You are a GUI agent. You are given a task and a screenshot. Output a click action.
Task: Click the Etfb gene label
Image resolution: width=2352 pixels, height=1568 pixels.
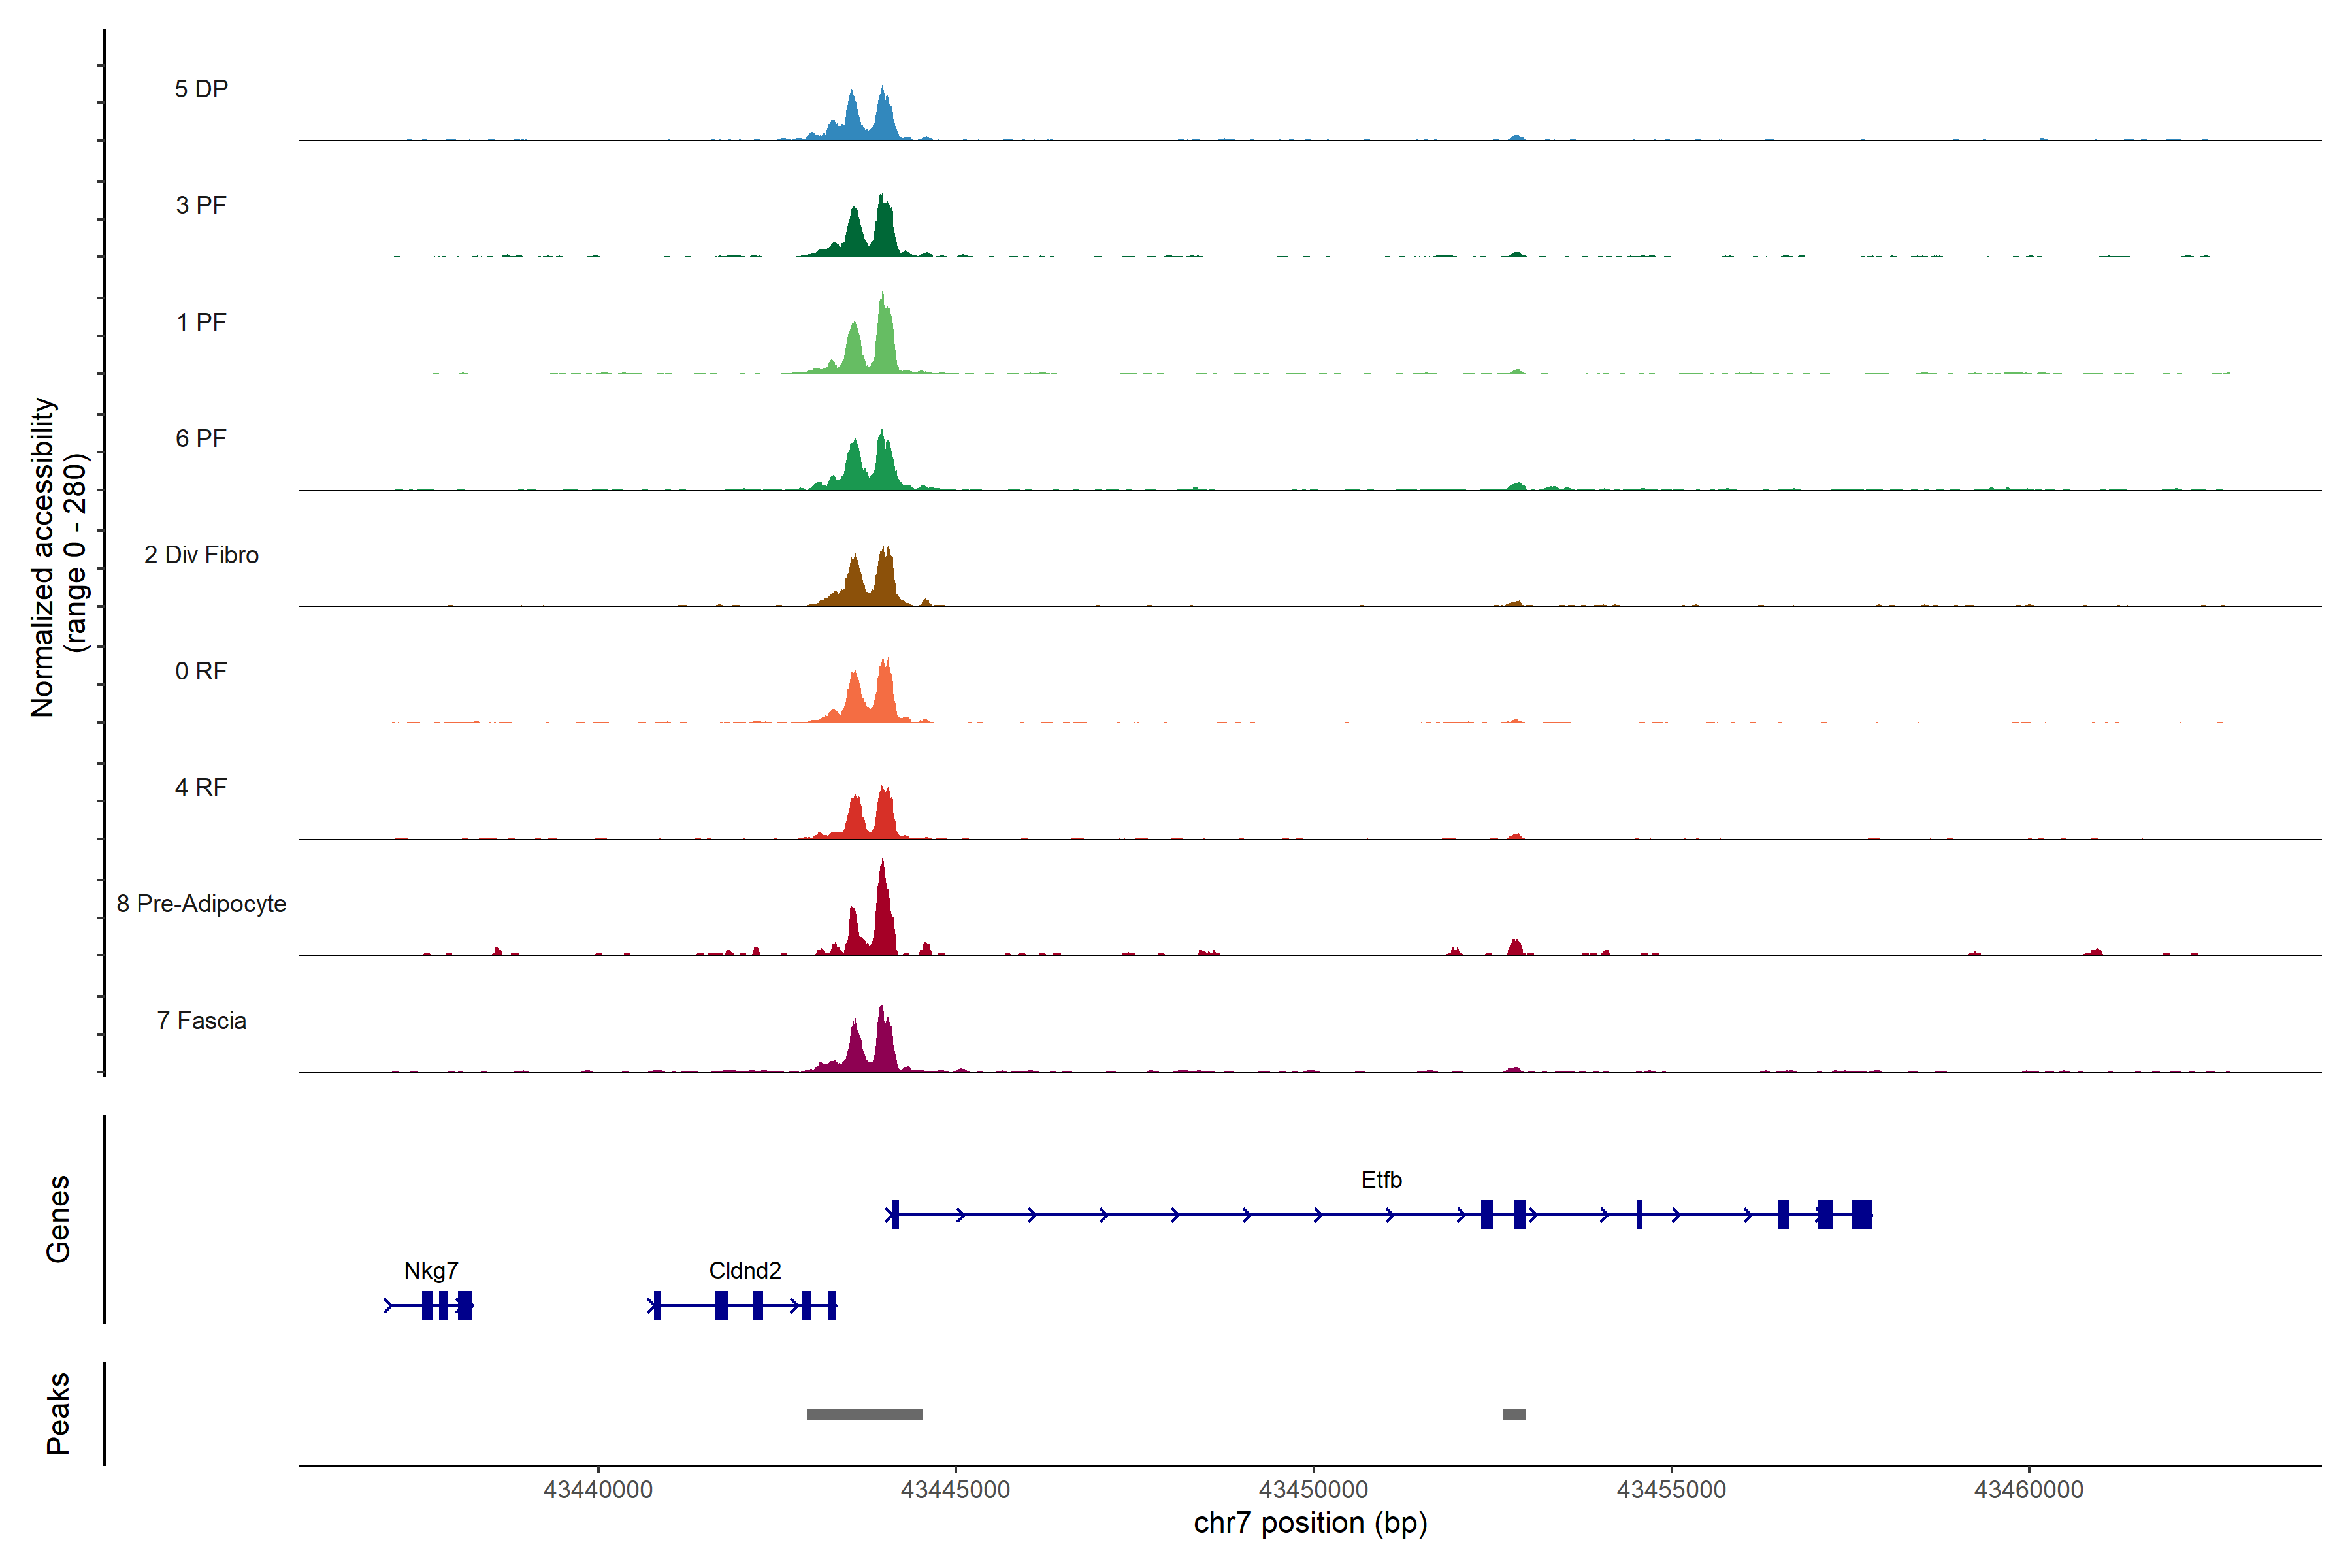click(x=1381, y=1180)
